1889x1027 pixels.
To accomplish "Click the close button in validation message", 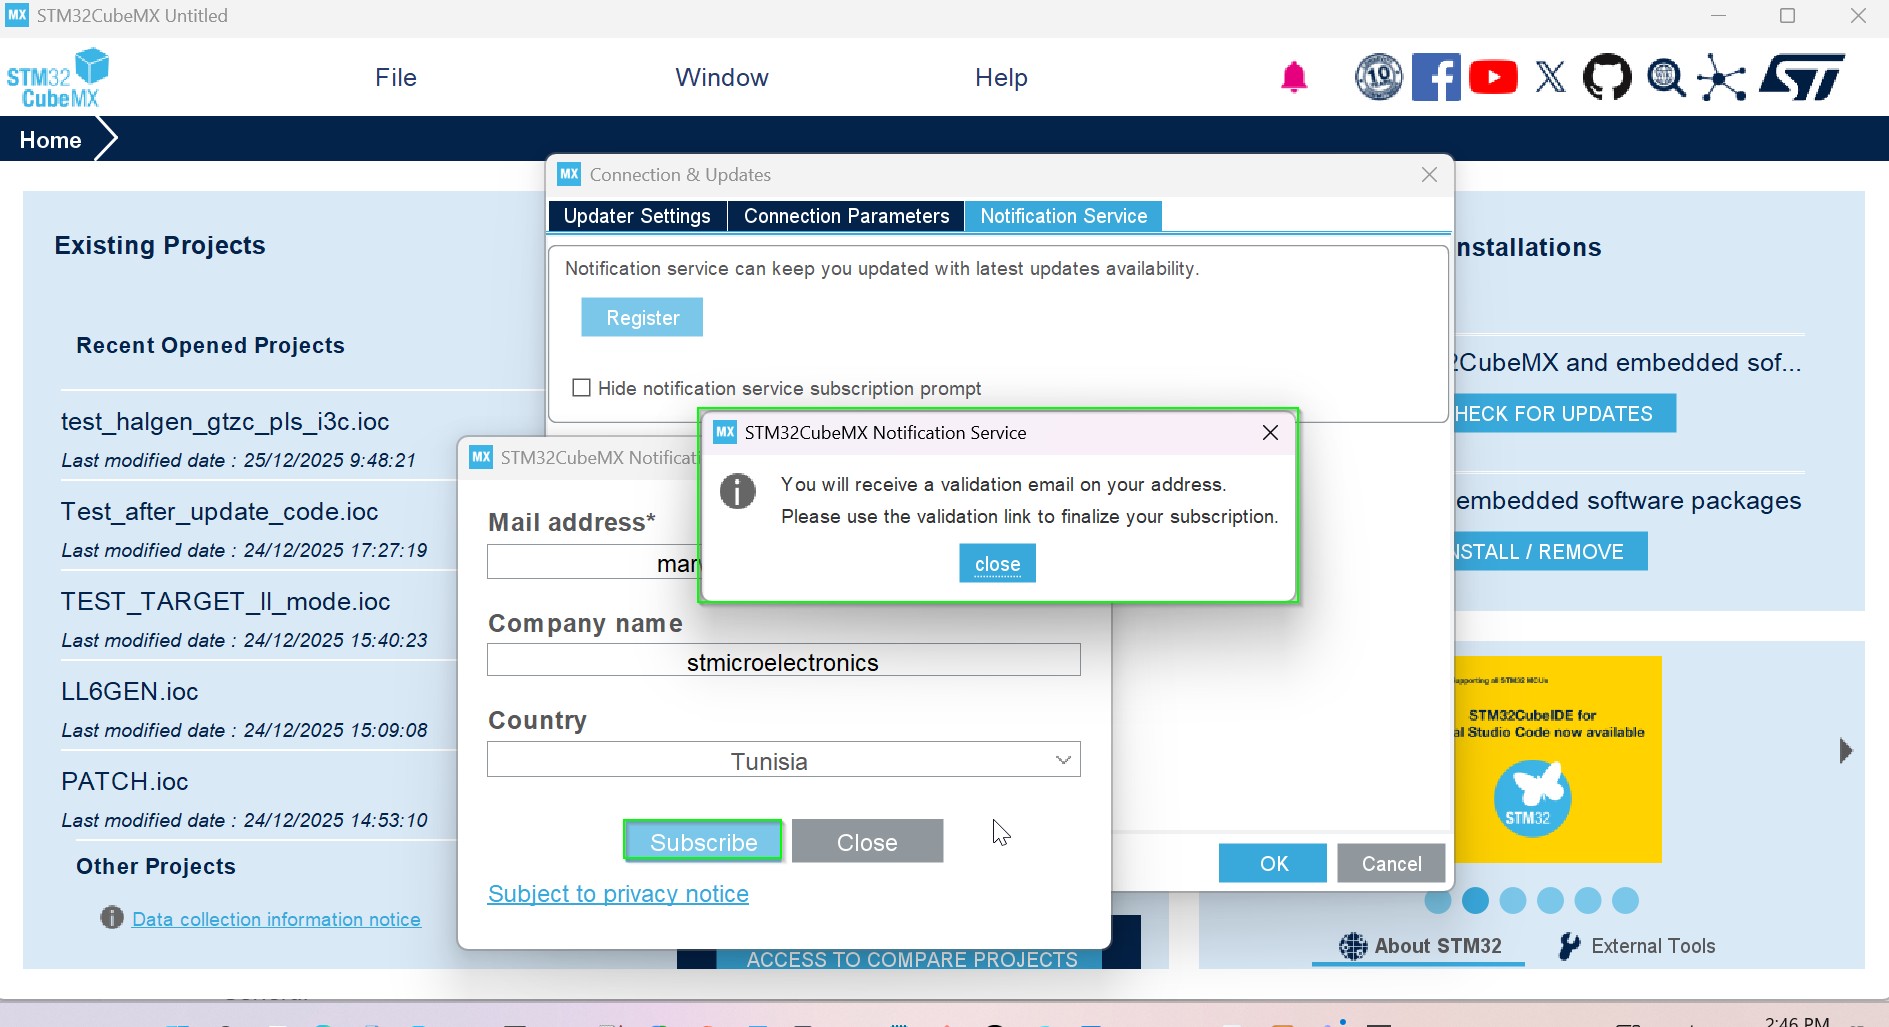I will [x=997, y=563].
